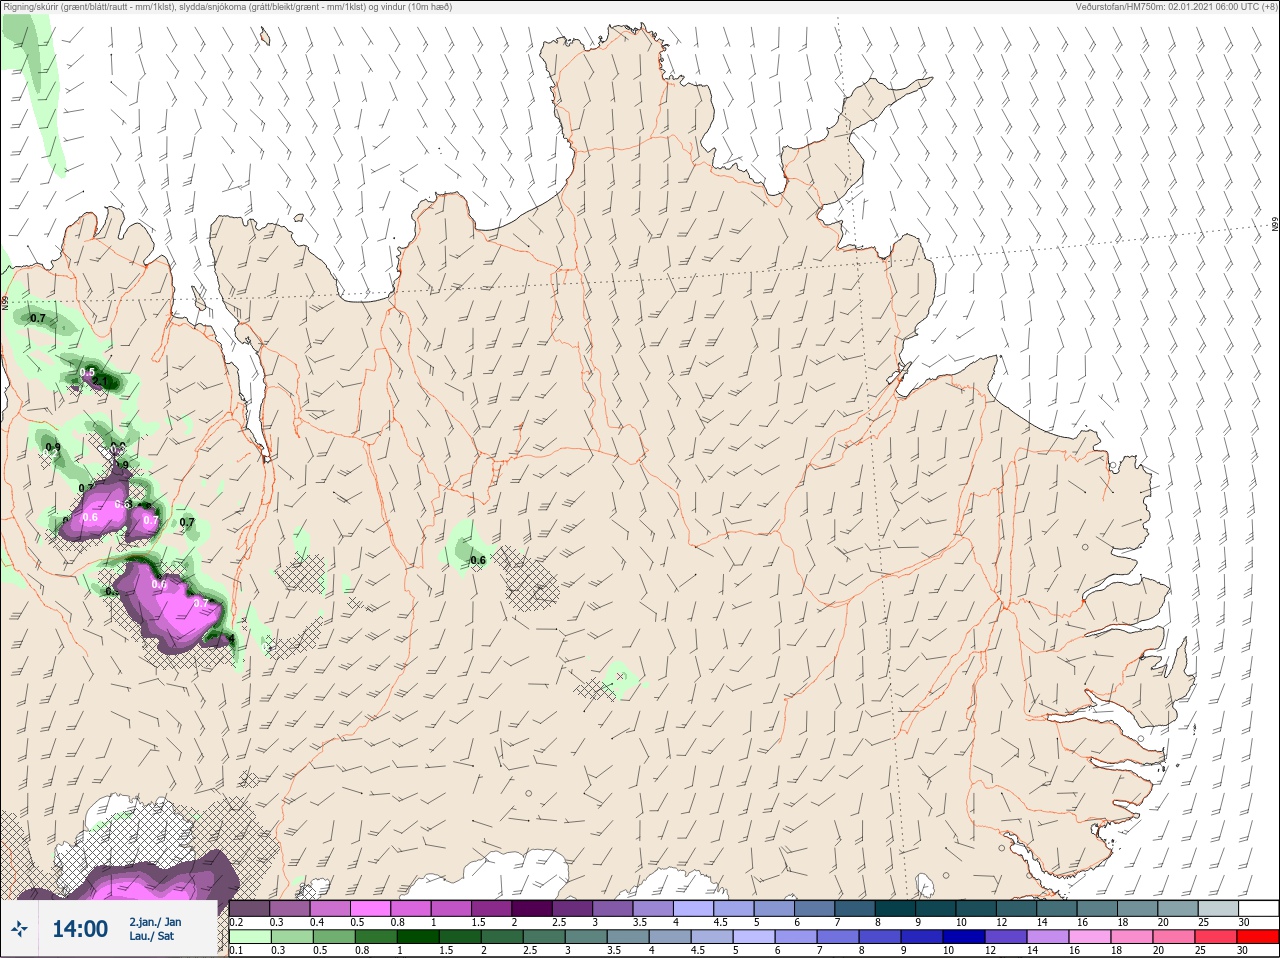Click the 0.9 precipitation value on the western map
1280x958 pixels.
point(53,448)
